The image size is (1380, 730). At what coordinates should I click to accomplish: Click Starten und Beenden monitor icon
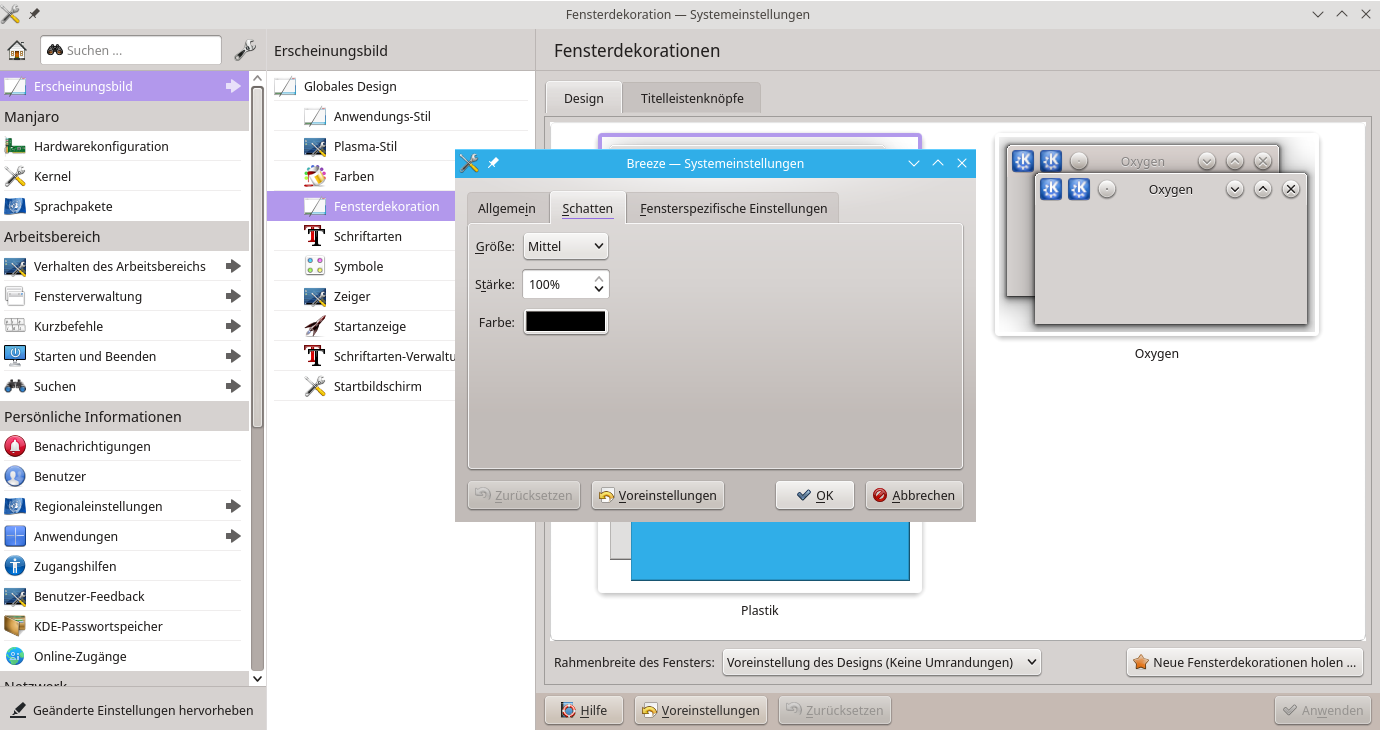click(15, 356)
